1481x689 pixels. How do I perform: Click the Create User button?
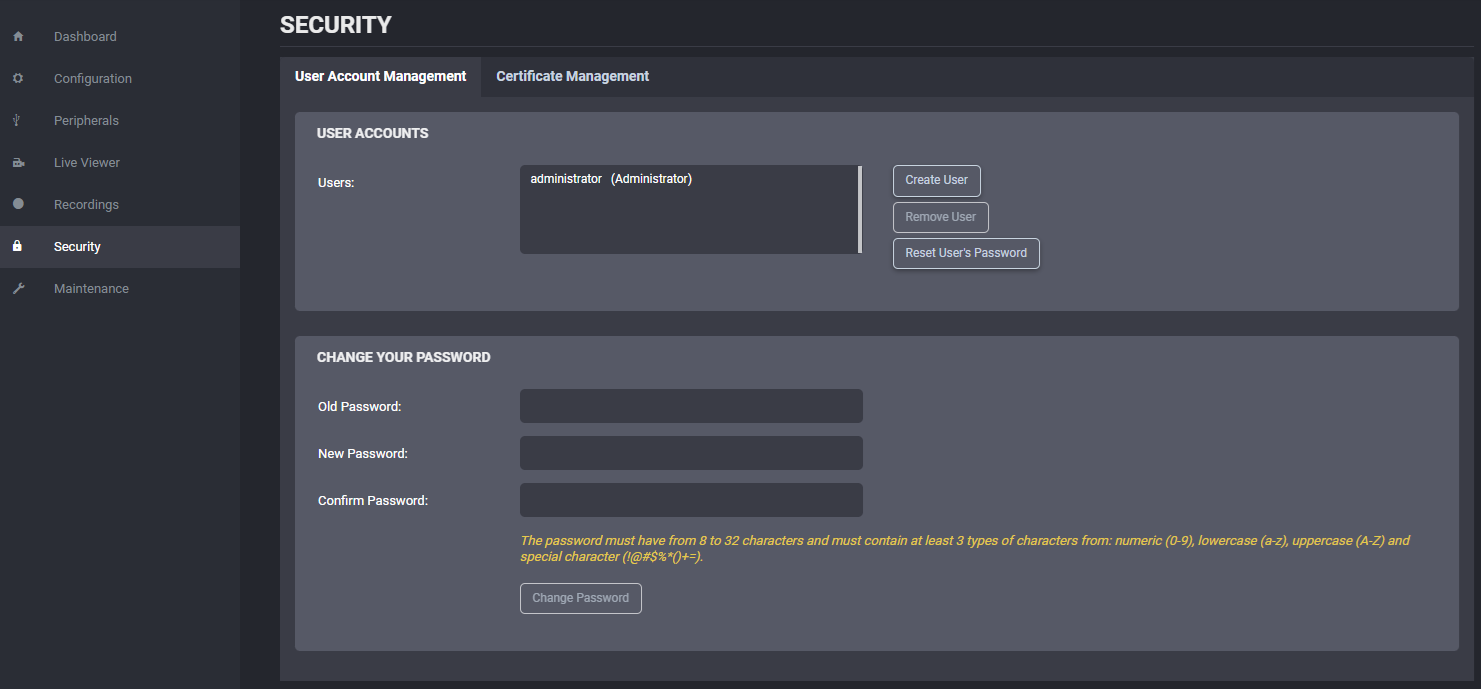[x=937, y=181]
